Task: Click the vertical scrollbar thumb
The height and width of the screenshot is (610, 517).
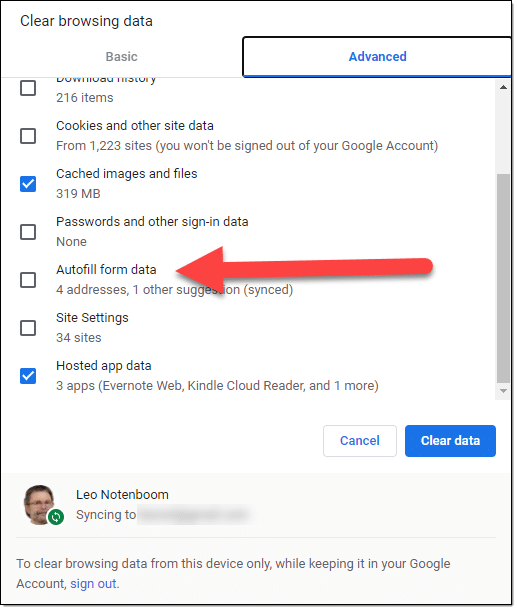Action: pos(504,279)
